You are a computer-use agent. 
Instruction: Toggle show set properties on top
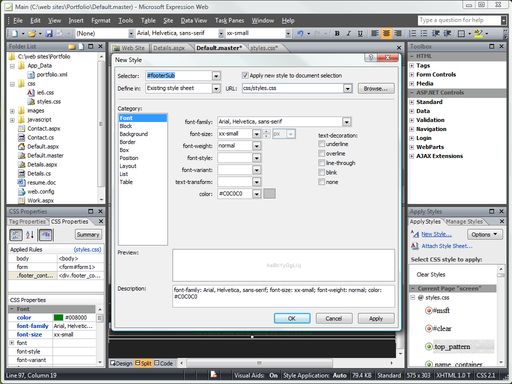(46, 235)
